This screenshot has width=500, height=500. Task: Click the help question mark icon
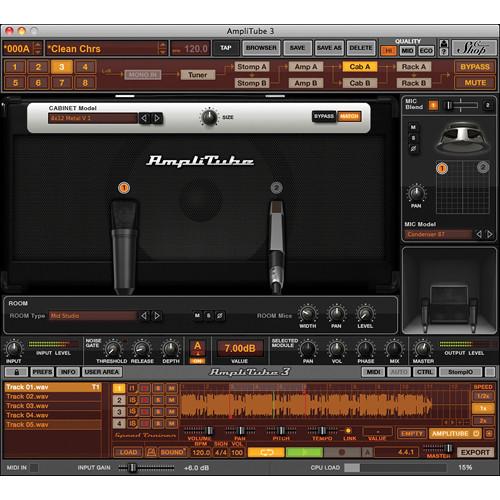coord(443,52)
